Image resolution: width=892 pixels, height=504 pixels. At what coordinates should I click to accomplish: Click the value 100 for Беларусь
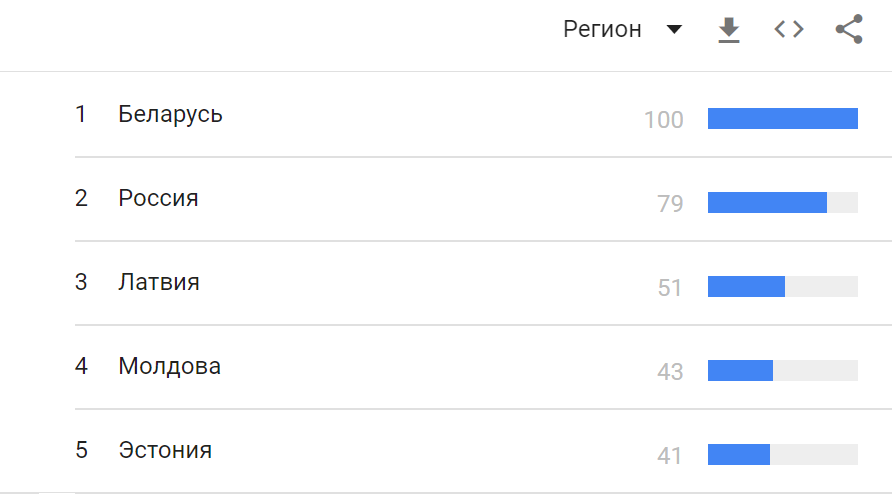pos(663,120)
